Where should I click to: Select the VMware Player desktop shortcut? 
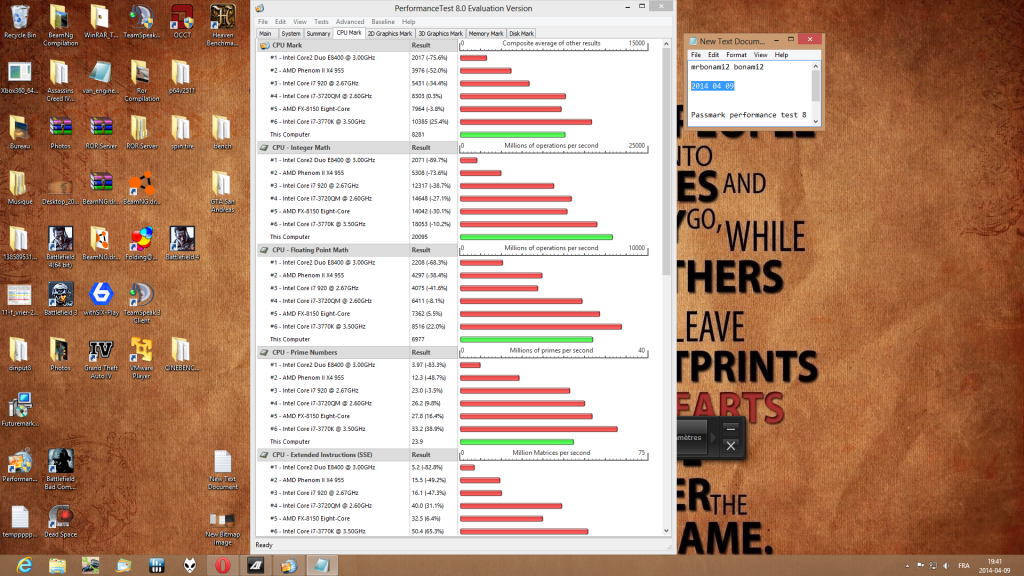click(x=141, y=359)
